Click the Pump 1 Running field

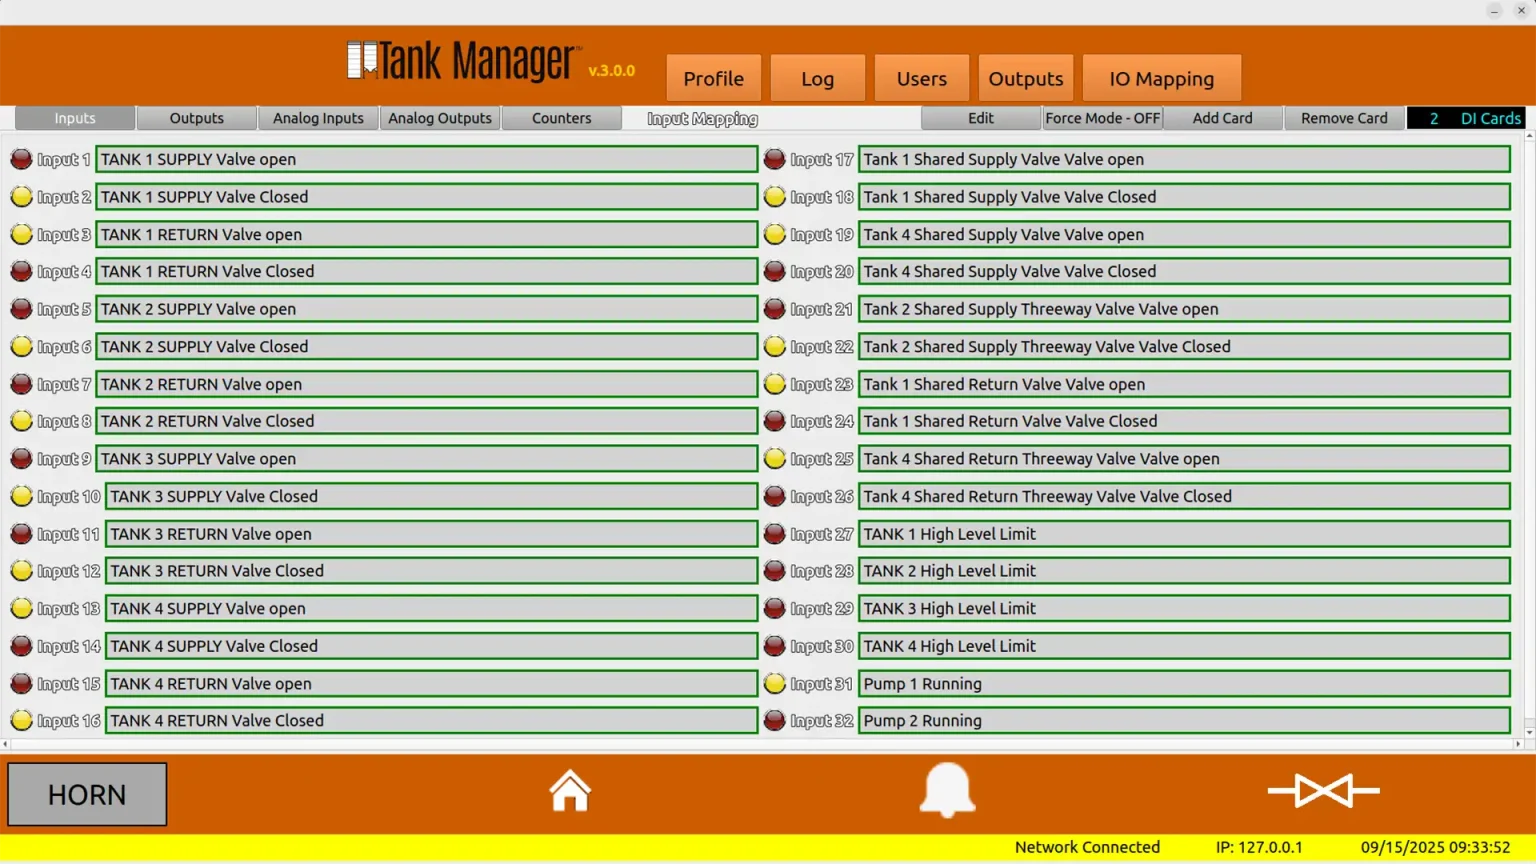click(1184, 684)
